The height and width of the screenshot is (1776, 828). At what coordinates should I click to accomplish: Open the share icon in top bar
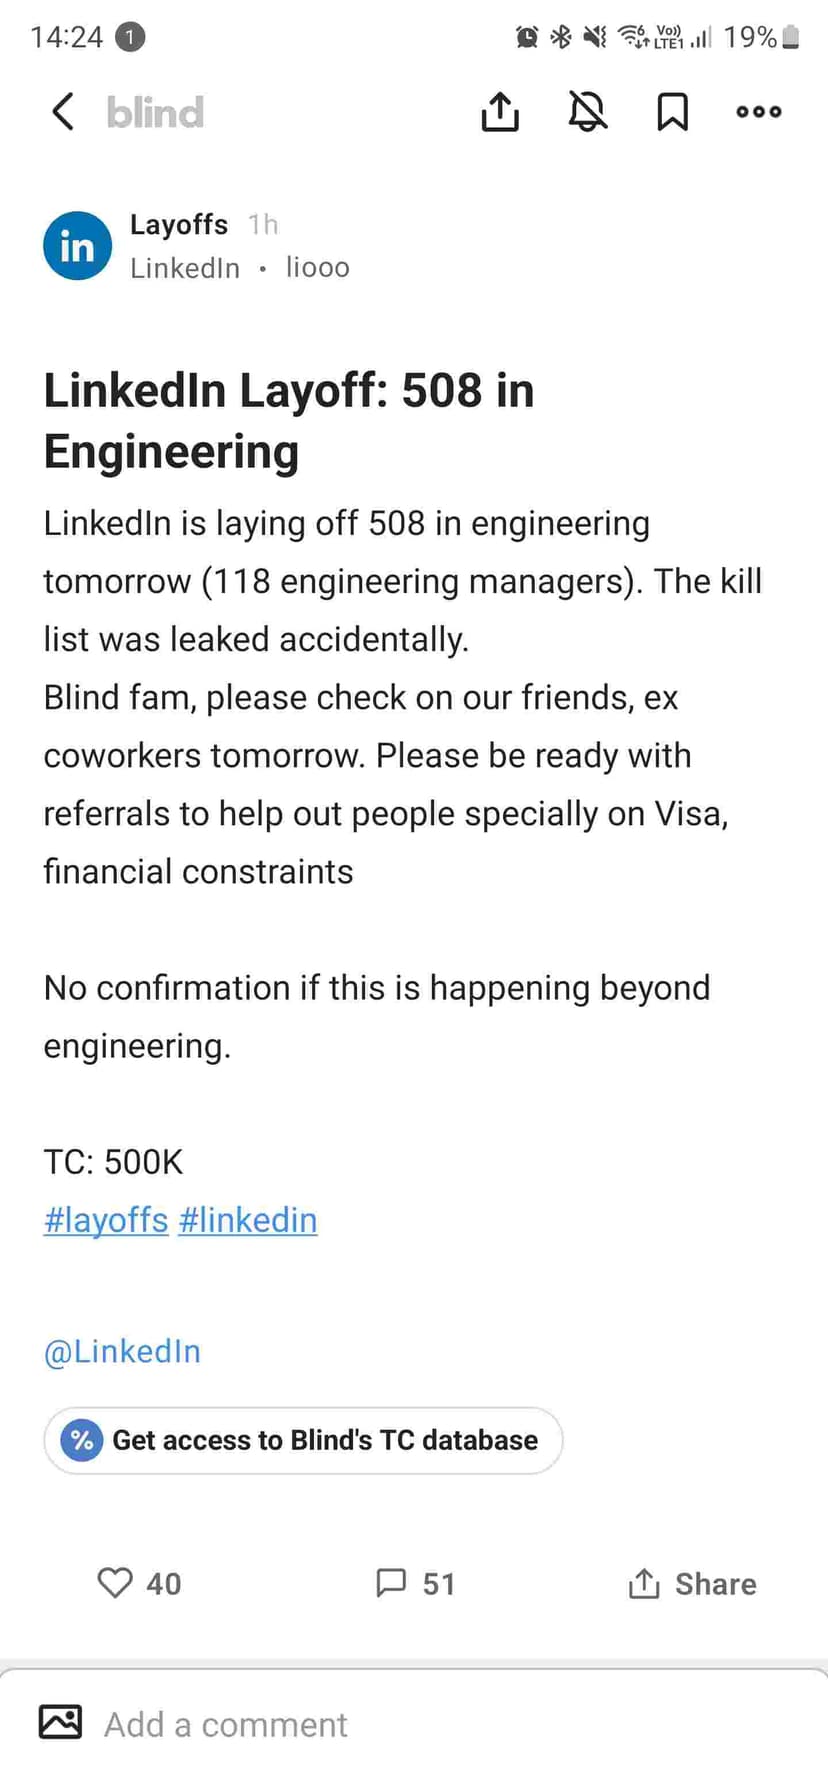(500, 112)
